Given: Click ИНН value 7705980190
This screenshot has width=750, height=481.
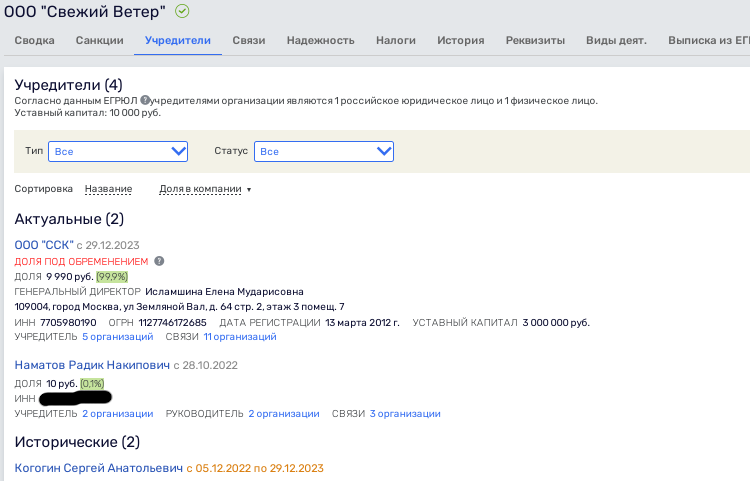Looking at the screenshot, I should point(68,323).
